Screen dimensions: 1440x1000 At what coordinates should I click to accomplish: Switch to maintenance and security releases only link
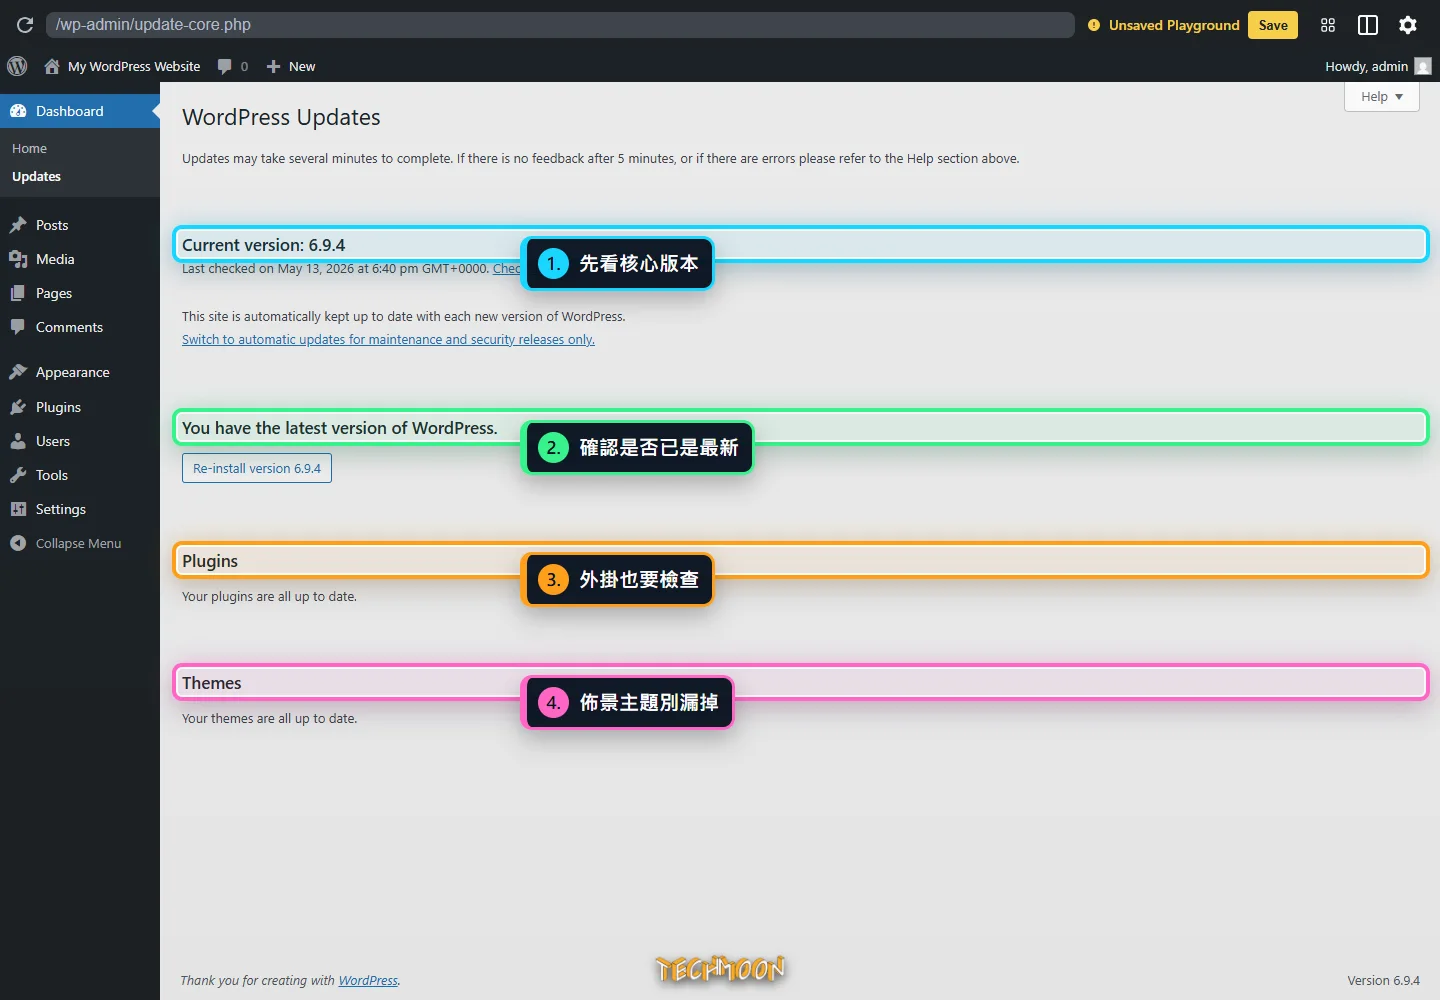tap(388, 339)
